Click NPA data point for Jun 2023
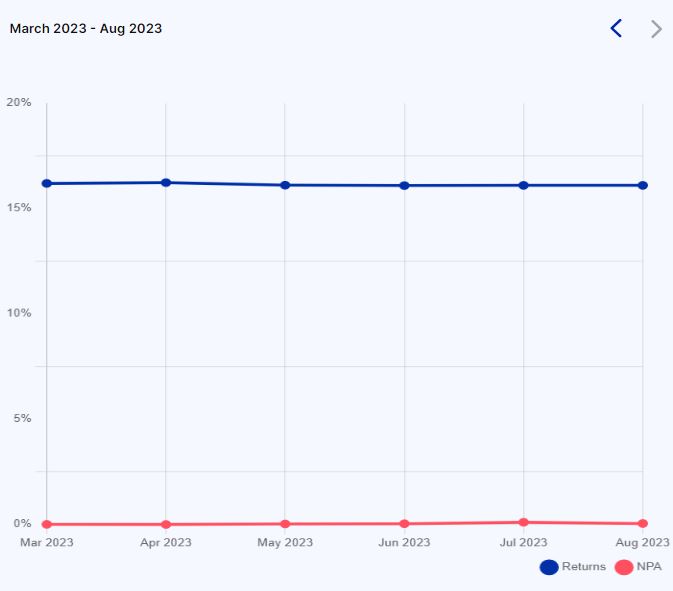Image resolution: width=673 pixels, height=591 pixels. pos(404,523)
